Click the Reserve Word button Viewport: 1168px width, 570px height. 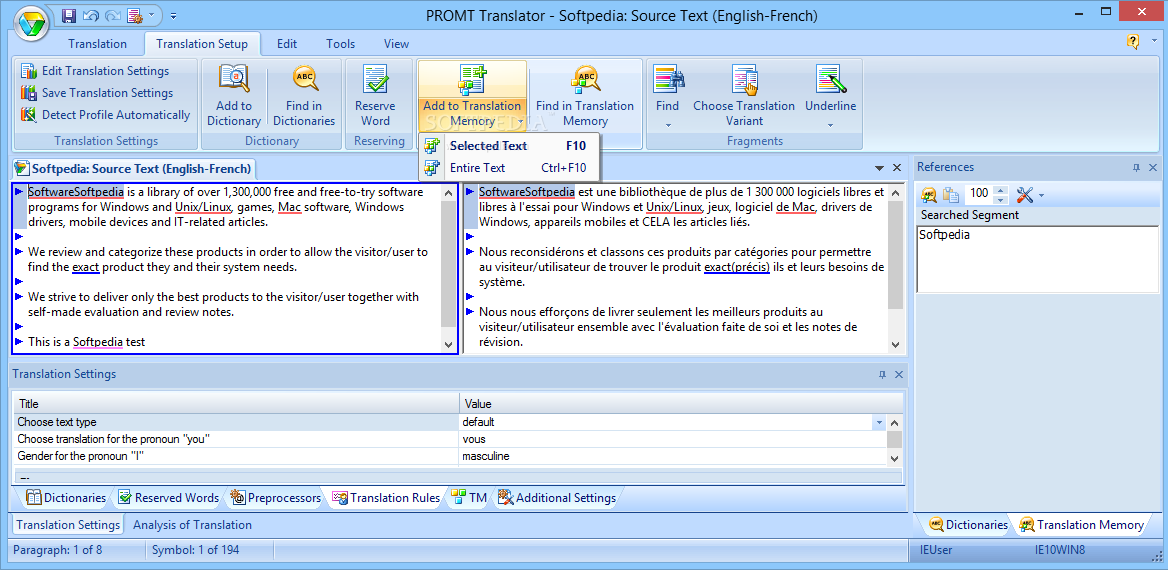point(375,95)
